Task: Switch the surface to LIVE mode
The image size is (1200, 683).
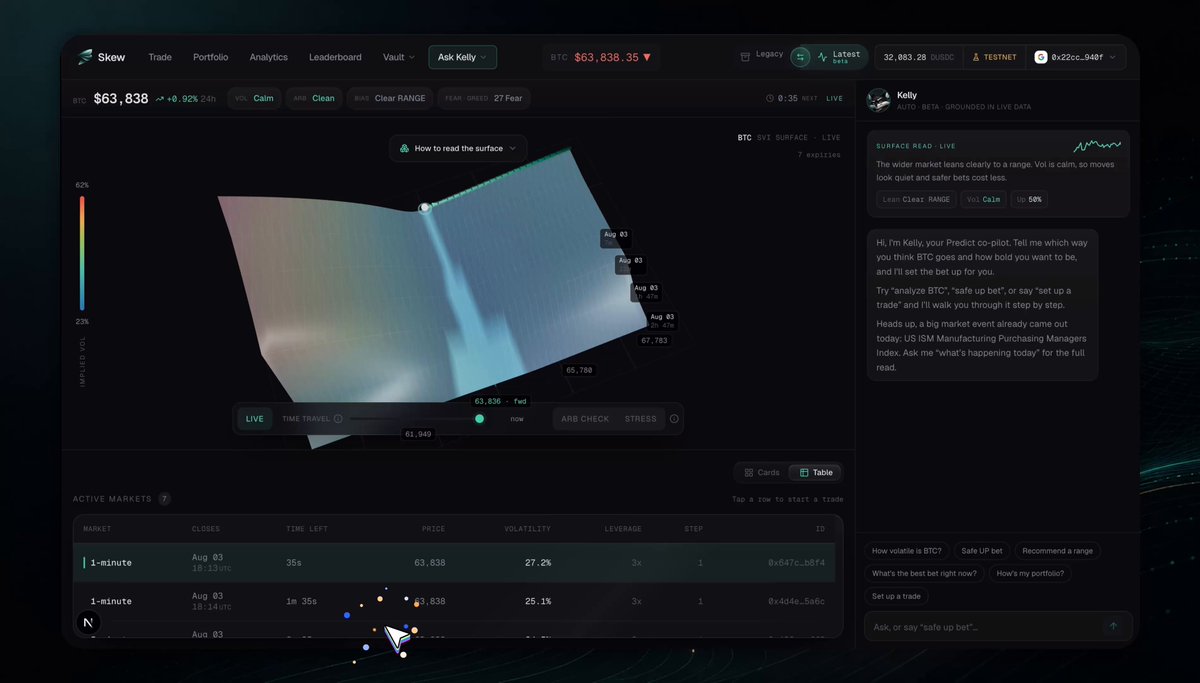Action: 255,419
